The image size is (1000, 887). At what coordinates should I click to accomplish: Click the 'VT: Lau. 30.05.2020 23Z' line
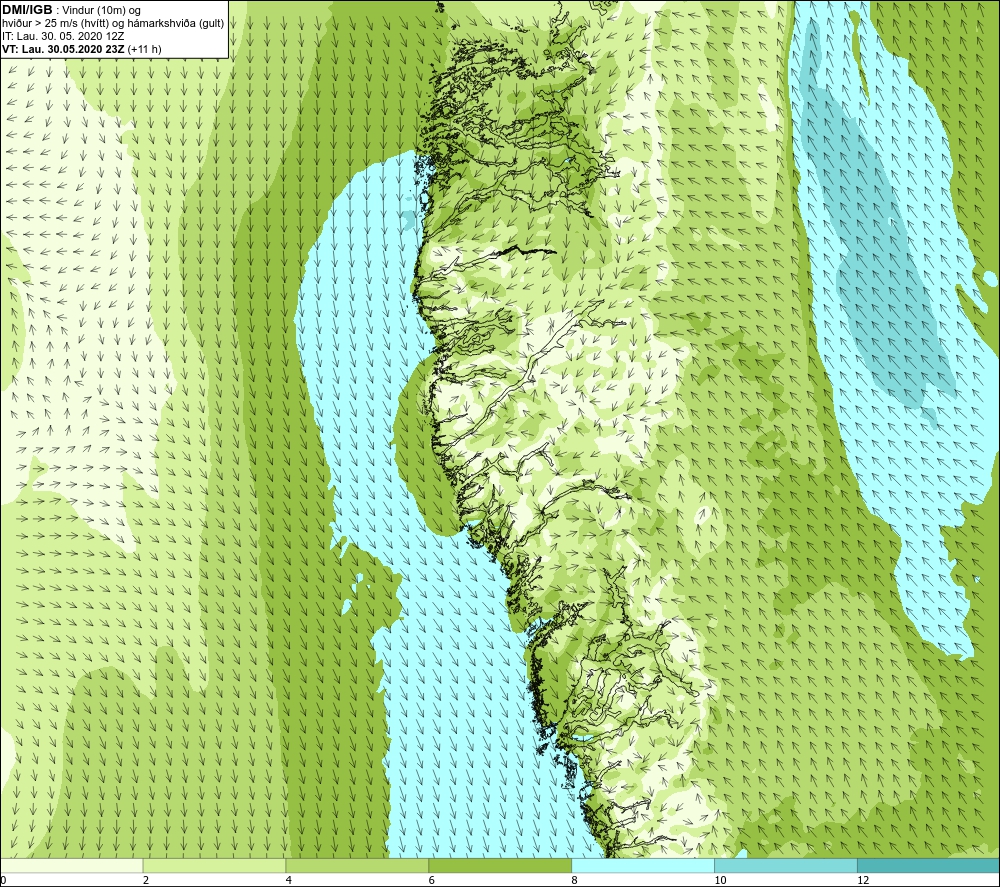click(64, 48)
